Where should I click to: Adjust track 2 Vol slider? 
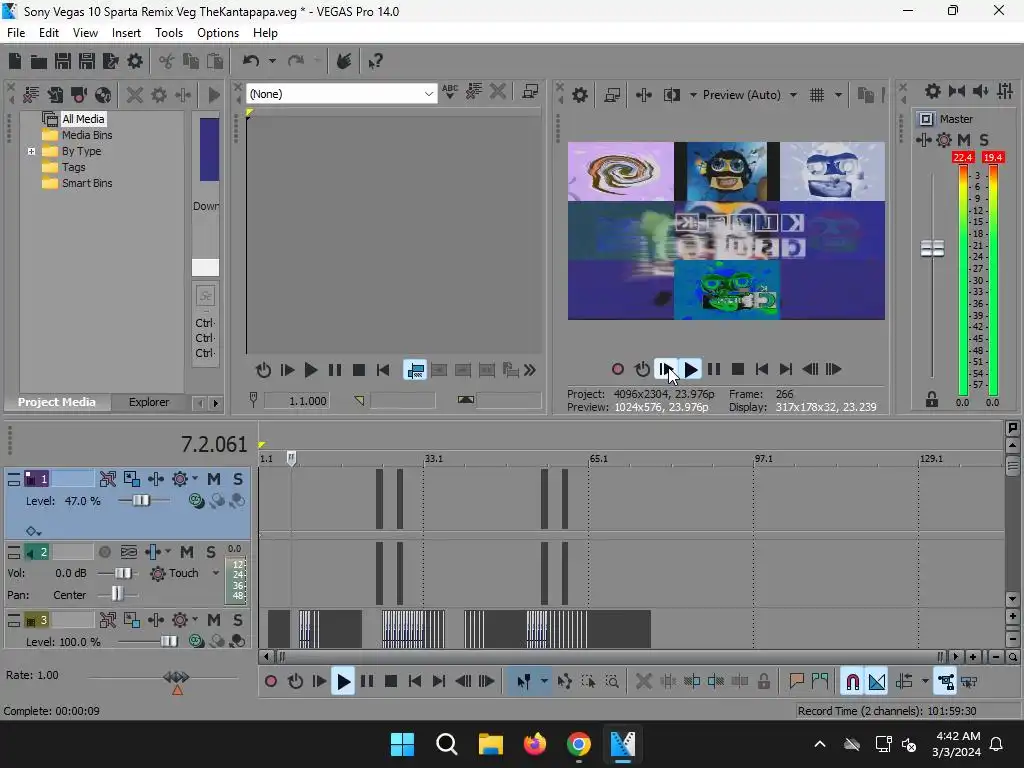coord(123,573)
